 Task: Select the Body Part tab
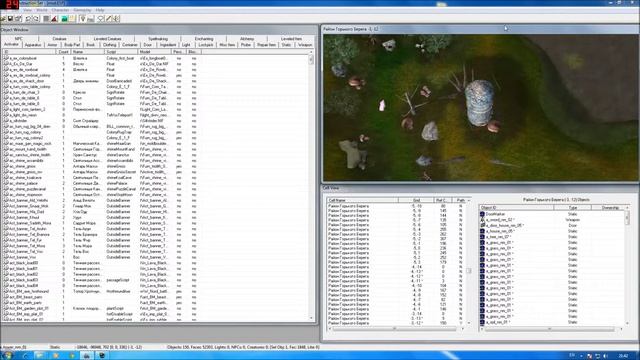(72, 45)
